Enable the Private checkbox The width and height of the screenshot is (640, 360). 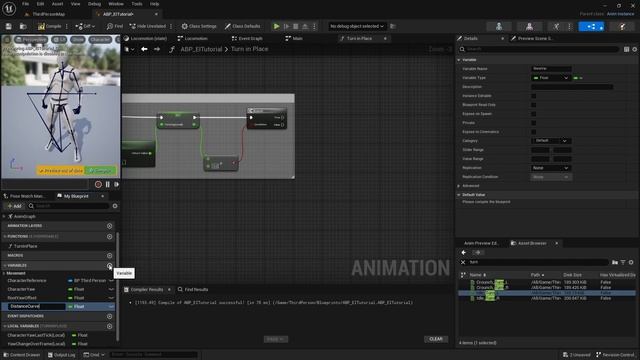tap(533, 123)
